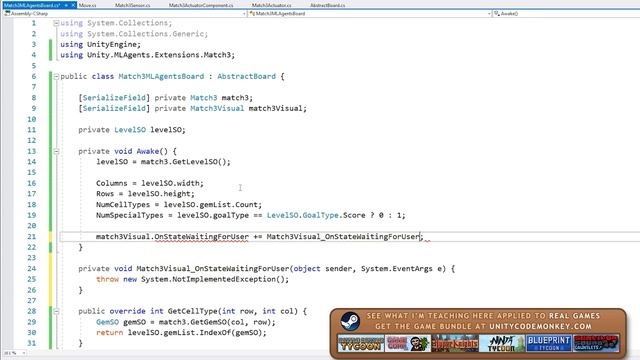Switch to the Match3MLAgentsBoard.cs tab
This screenshot has height=360, width=640.
coord(32,5)
